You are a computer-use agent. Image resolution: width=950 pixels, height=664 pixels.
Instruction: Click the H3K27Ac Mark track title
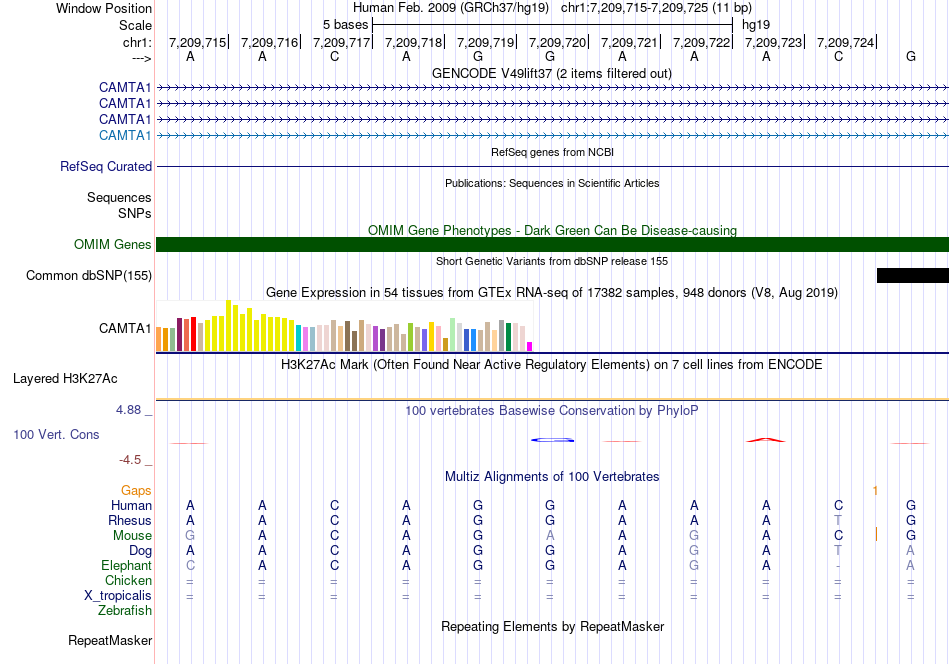(x=552, y=365)
